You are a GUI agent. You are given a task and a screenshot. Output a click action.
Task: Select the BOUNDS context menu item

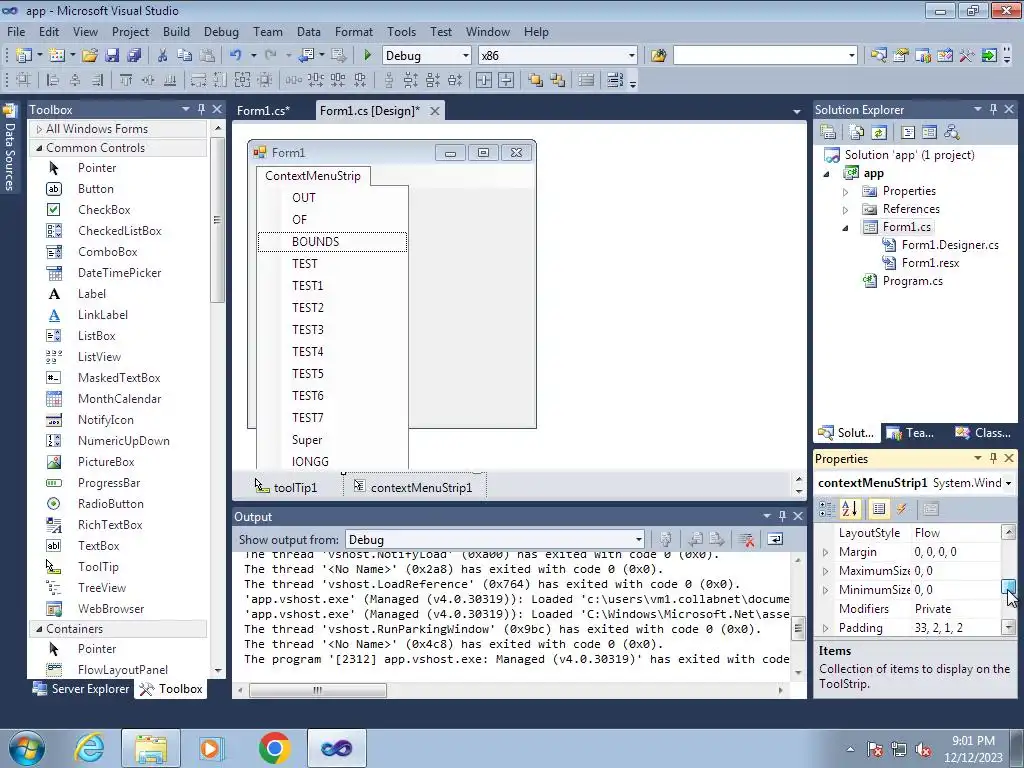tap(332, 242)
